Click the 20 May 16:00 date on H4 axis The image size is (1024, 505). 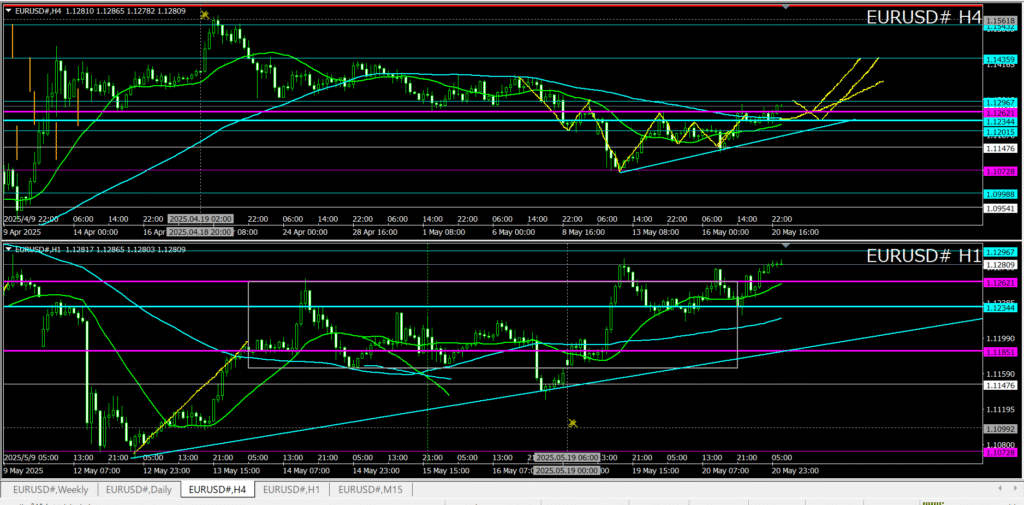[x=795, y=231]
